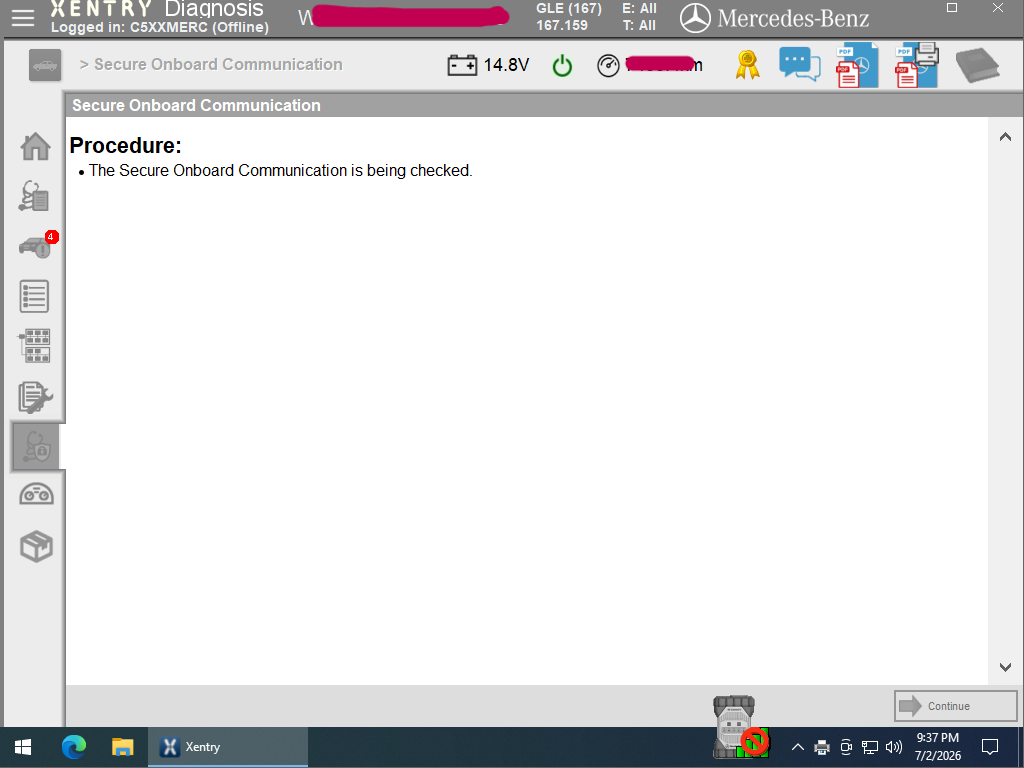1024x768 pixels.
Task: Print the PDF report with printer icon
Action: tap(917, 65)
